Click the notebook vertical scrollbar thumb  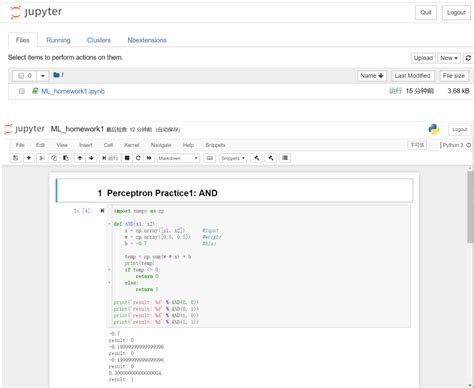(470, 206)
